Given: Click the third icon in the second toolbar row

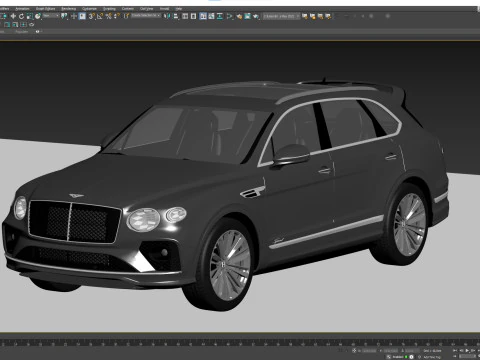Looking at the screenshot, I should pos(23,25).
